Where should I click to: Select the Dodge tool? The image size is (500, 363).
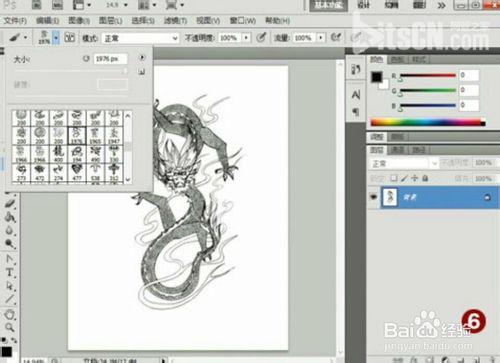pyautogui.click(x=10, y=244)
